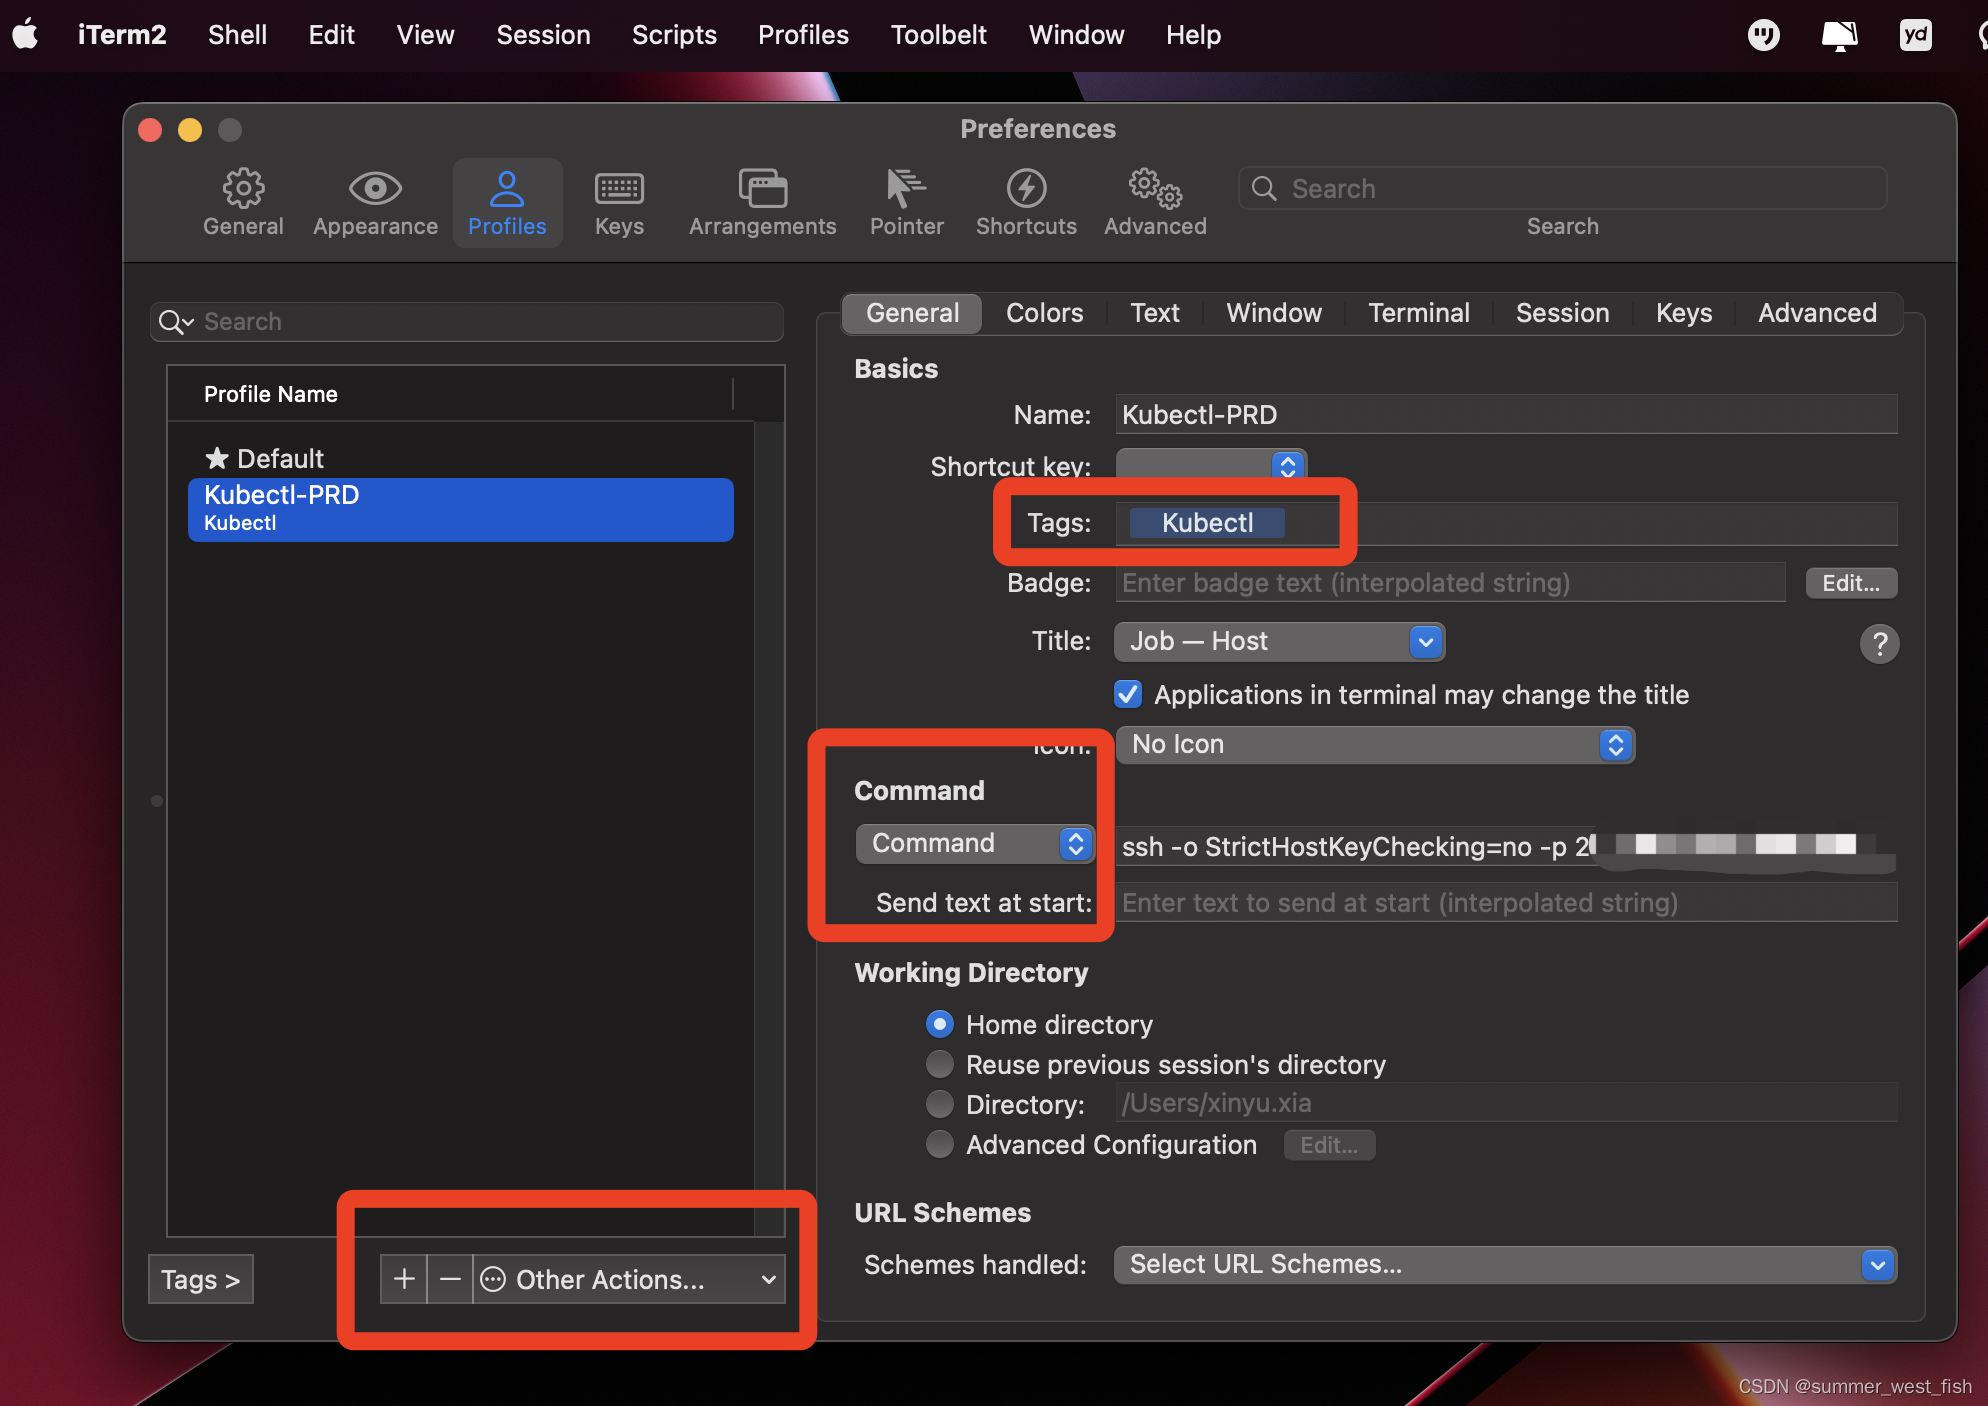This screenshot has width=1988, height=1406.
Task: Click the Tags > button
Action: [200, 1279]
